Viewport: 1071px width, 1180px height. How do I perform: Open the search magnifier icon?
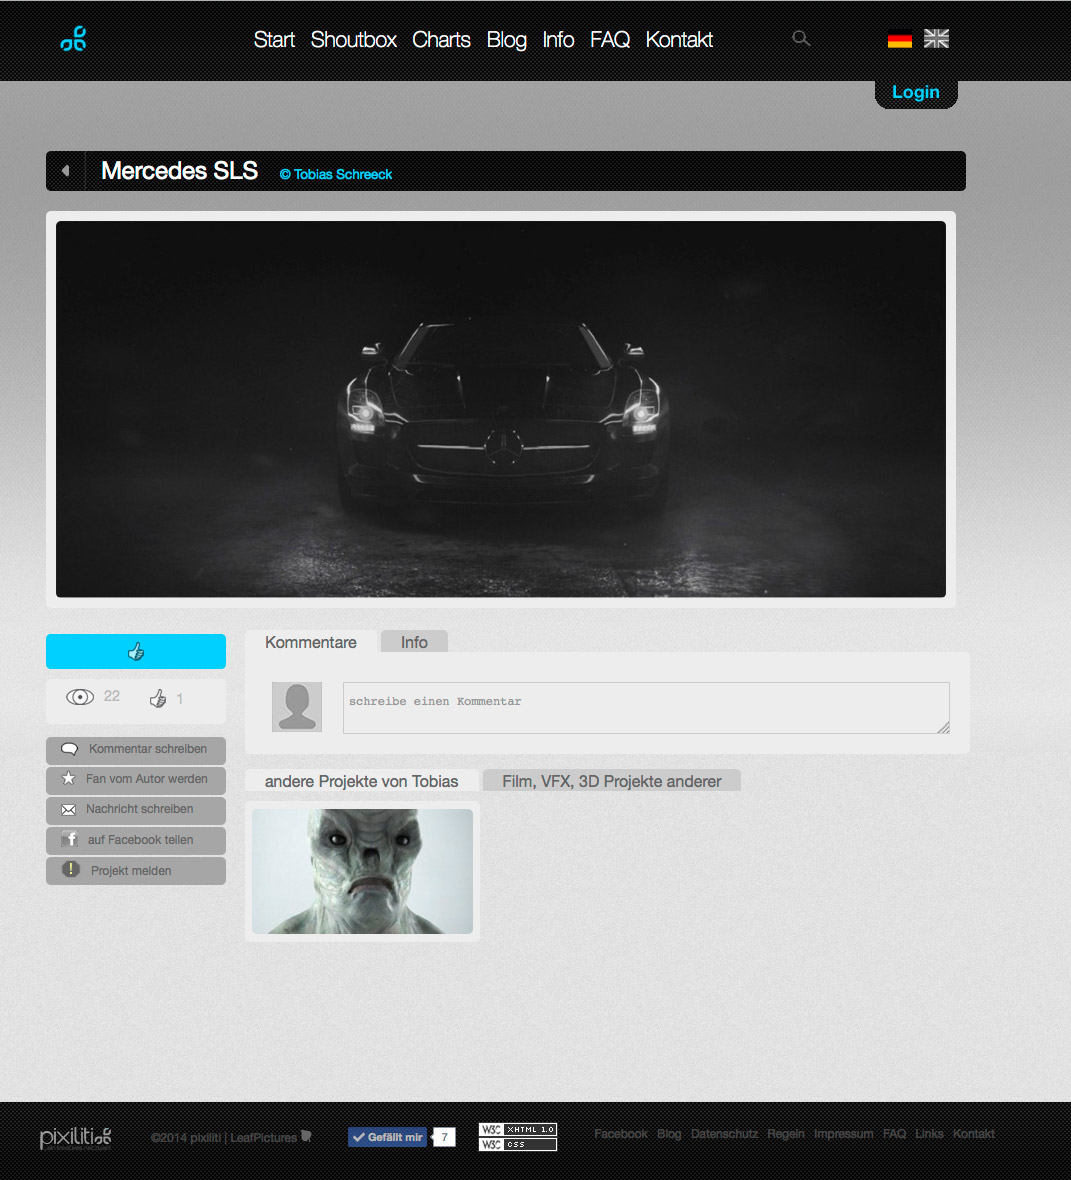pos(801,38)
